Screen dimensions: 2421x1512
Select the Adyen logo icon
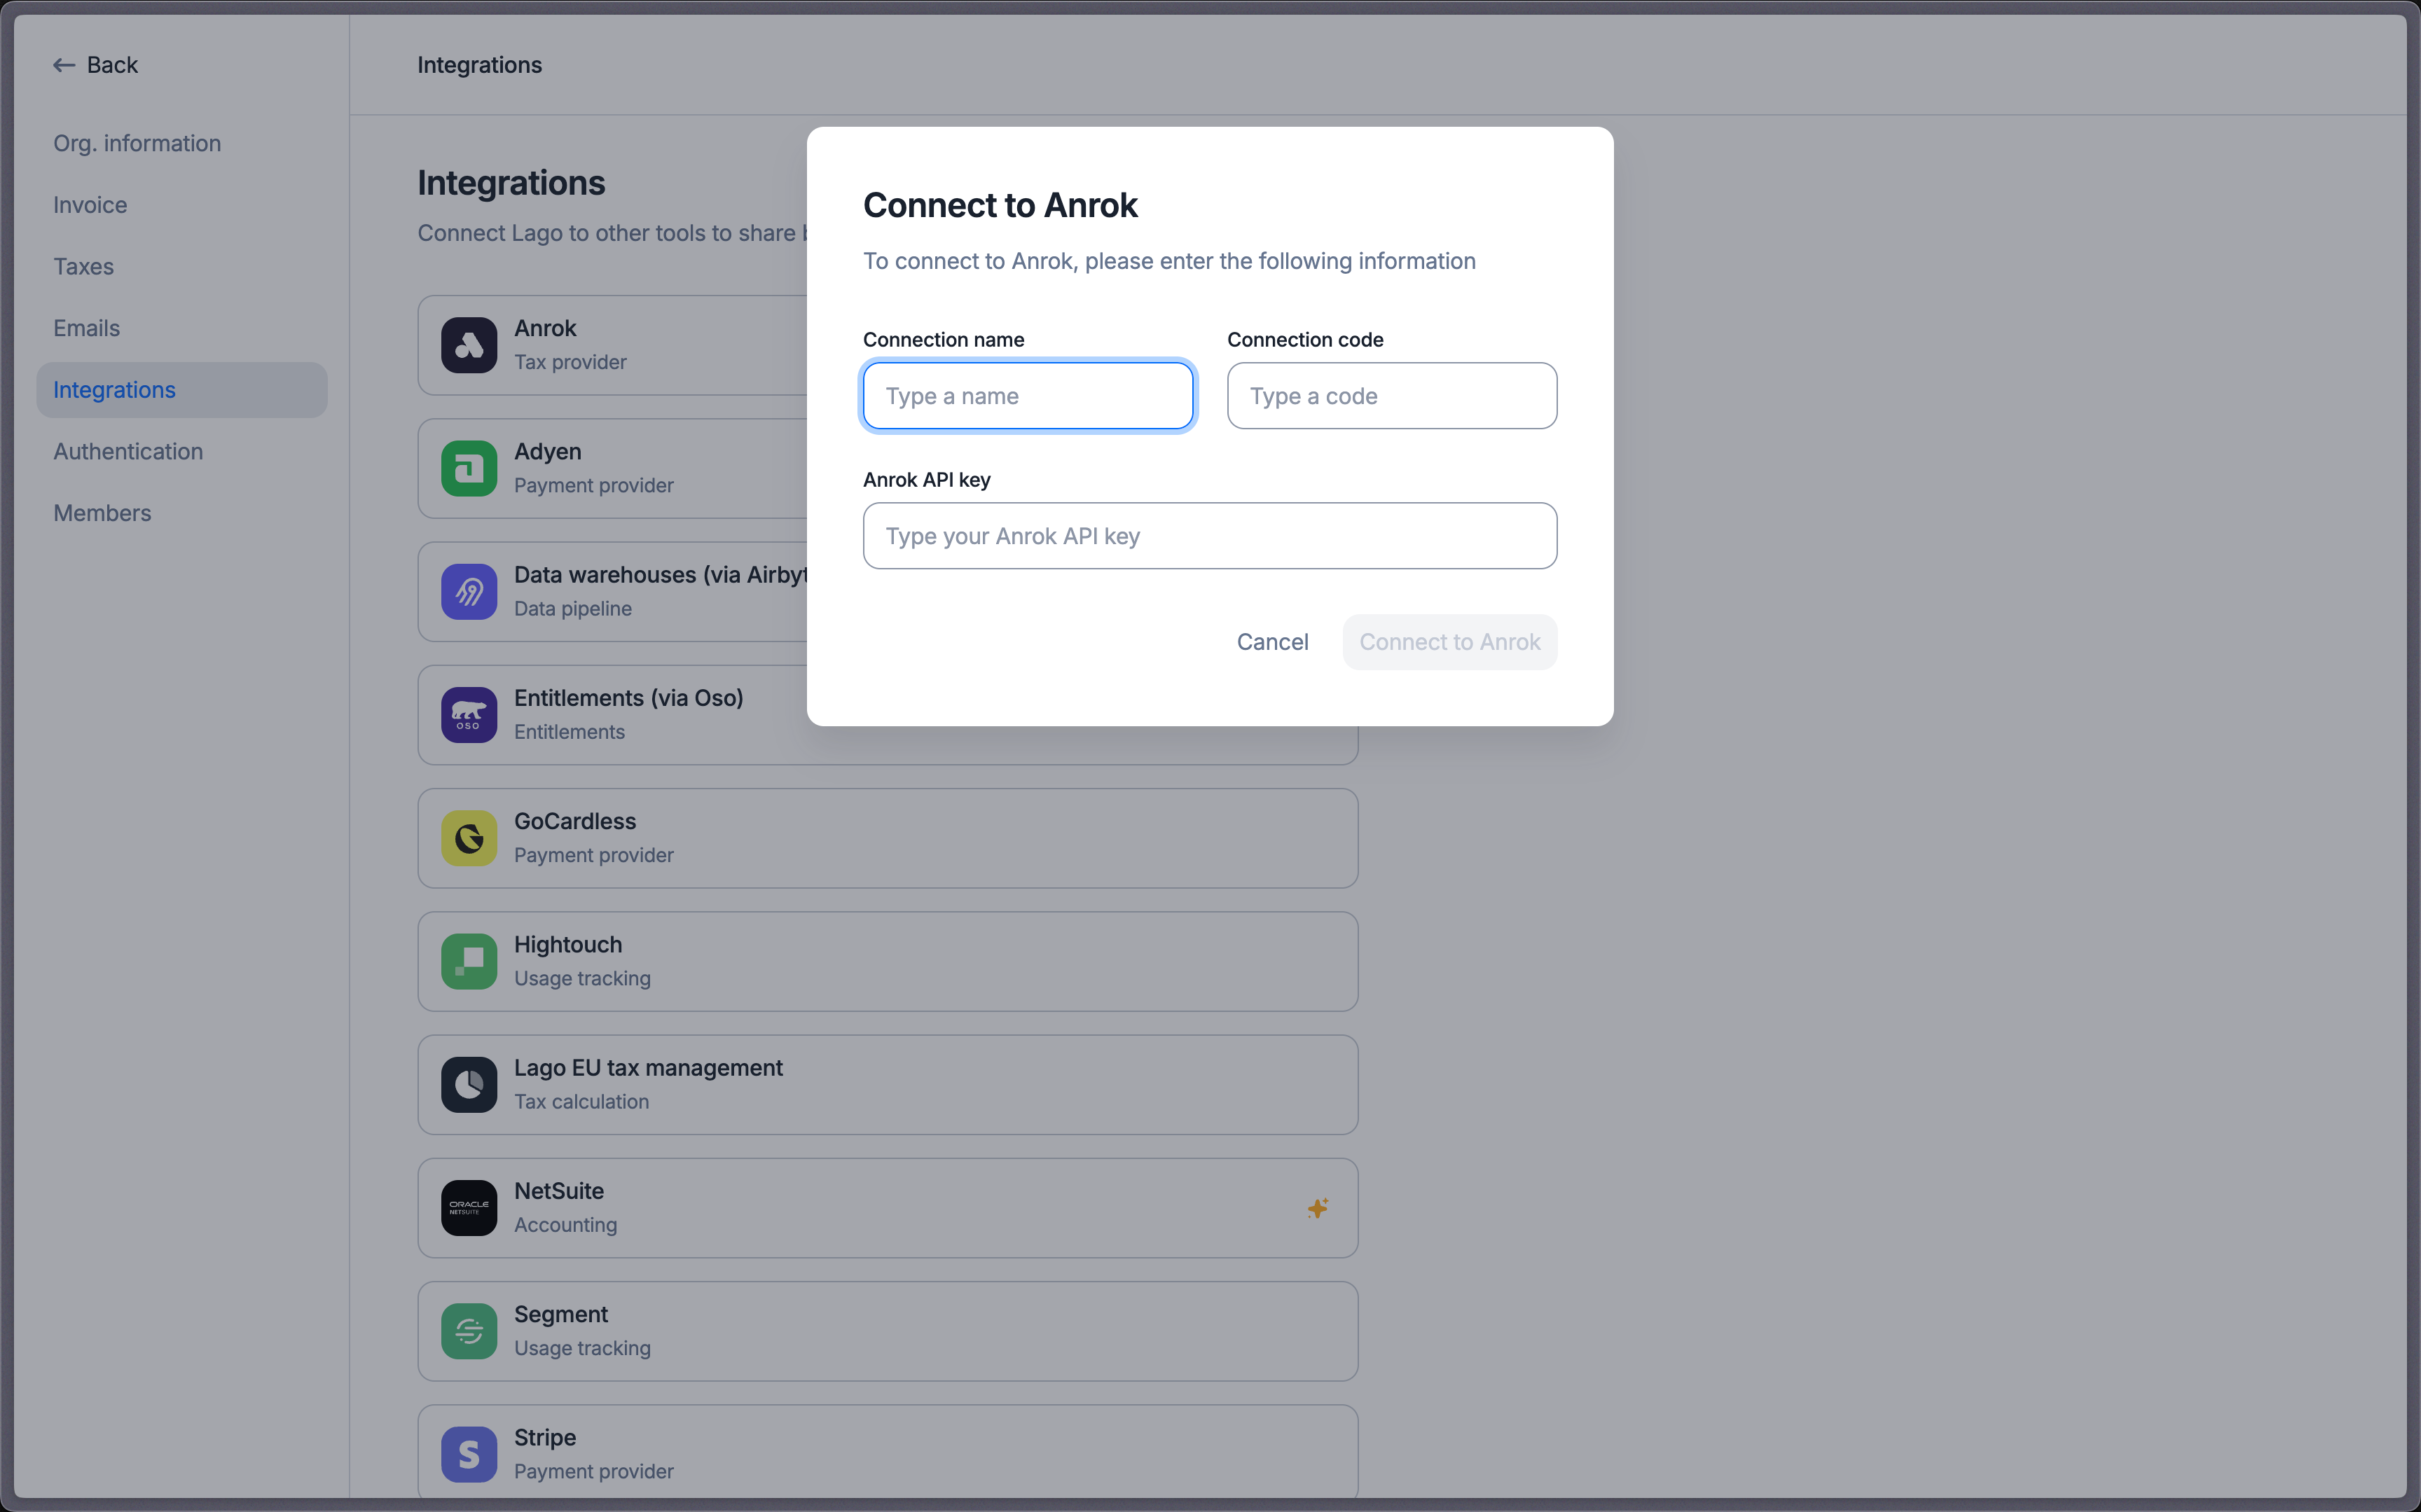(469, 468)
